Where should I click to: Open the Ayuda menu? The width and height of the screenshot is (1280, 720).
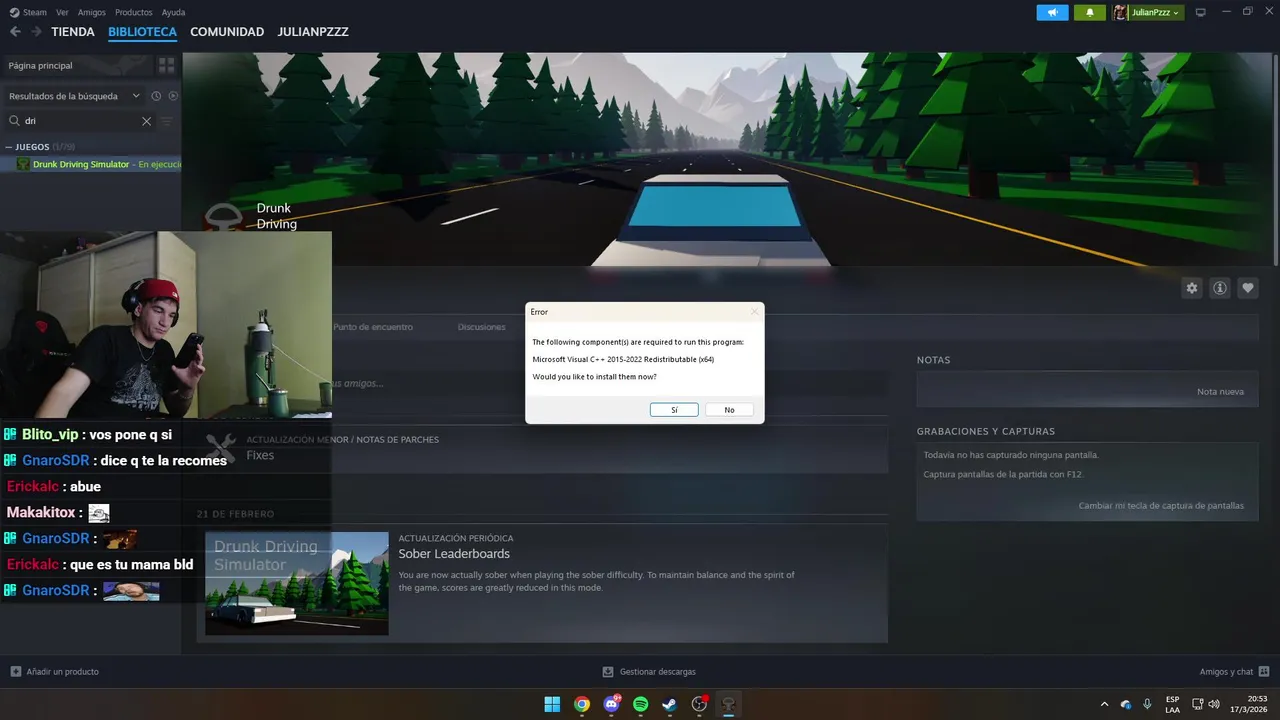173,12
